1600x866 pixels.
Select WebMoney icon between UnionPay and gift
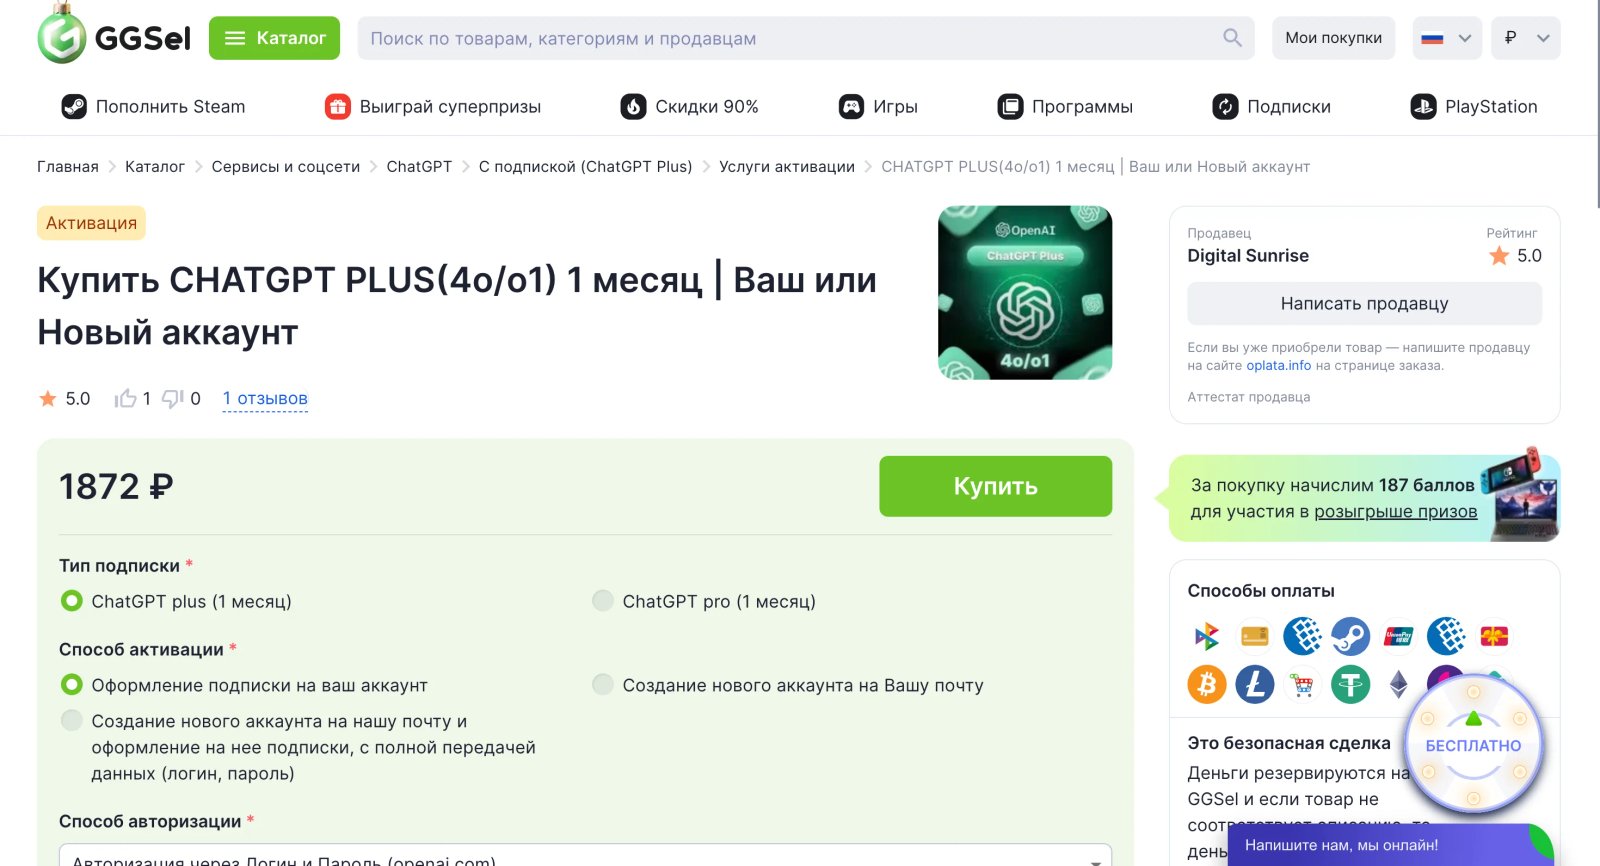tap(1446, 636)
